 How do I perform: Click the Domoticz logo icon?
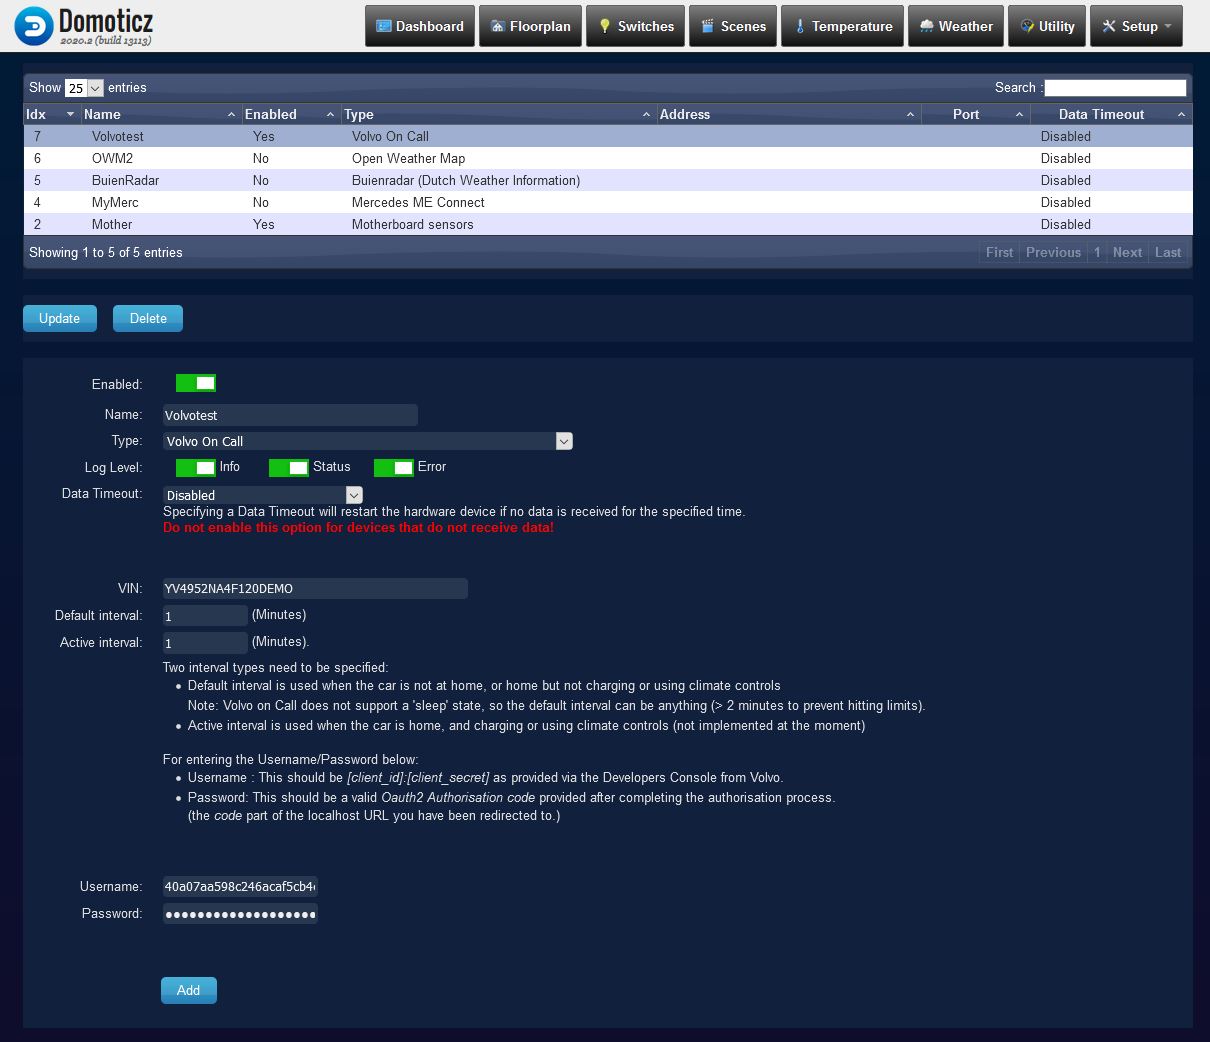33,26
